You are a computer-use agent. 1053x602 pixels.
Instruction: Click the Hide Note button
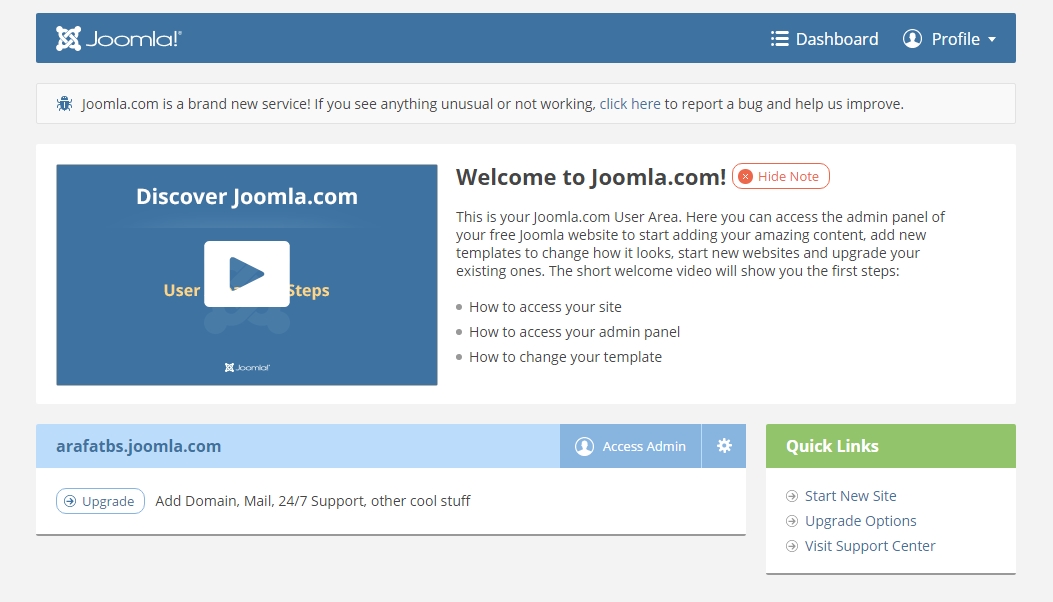780,177
